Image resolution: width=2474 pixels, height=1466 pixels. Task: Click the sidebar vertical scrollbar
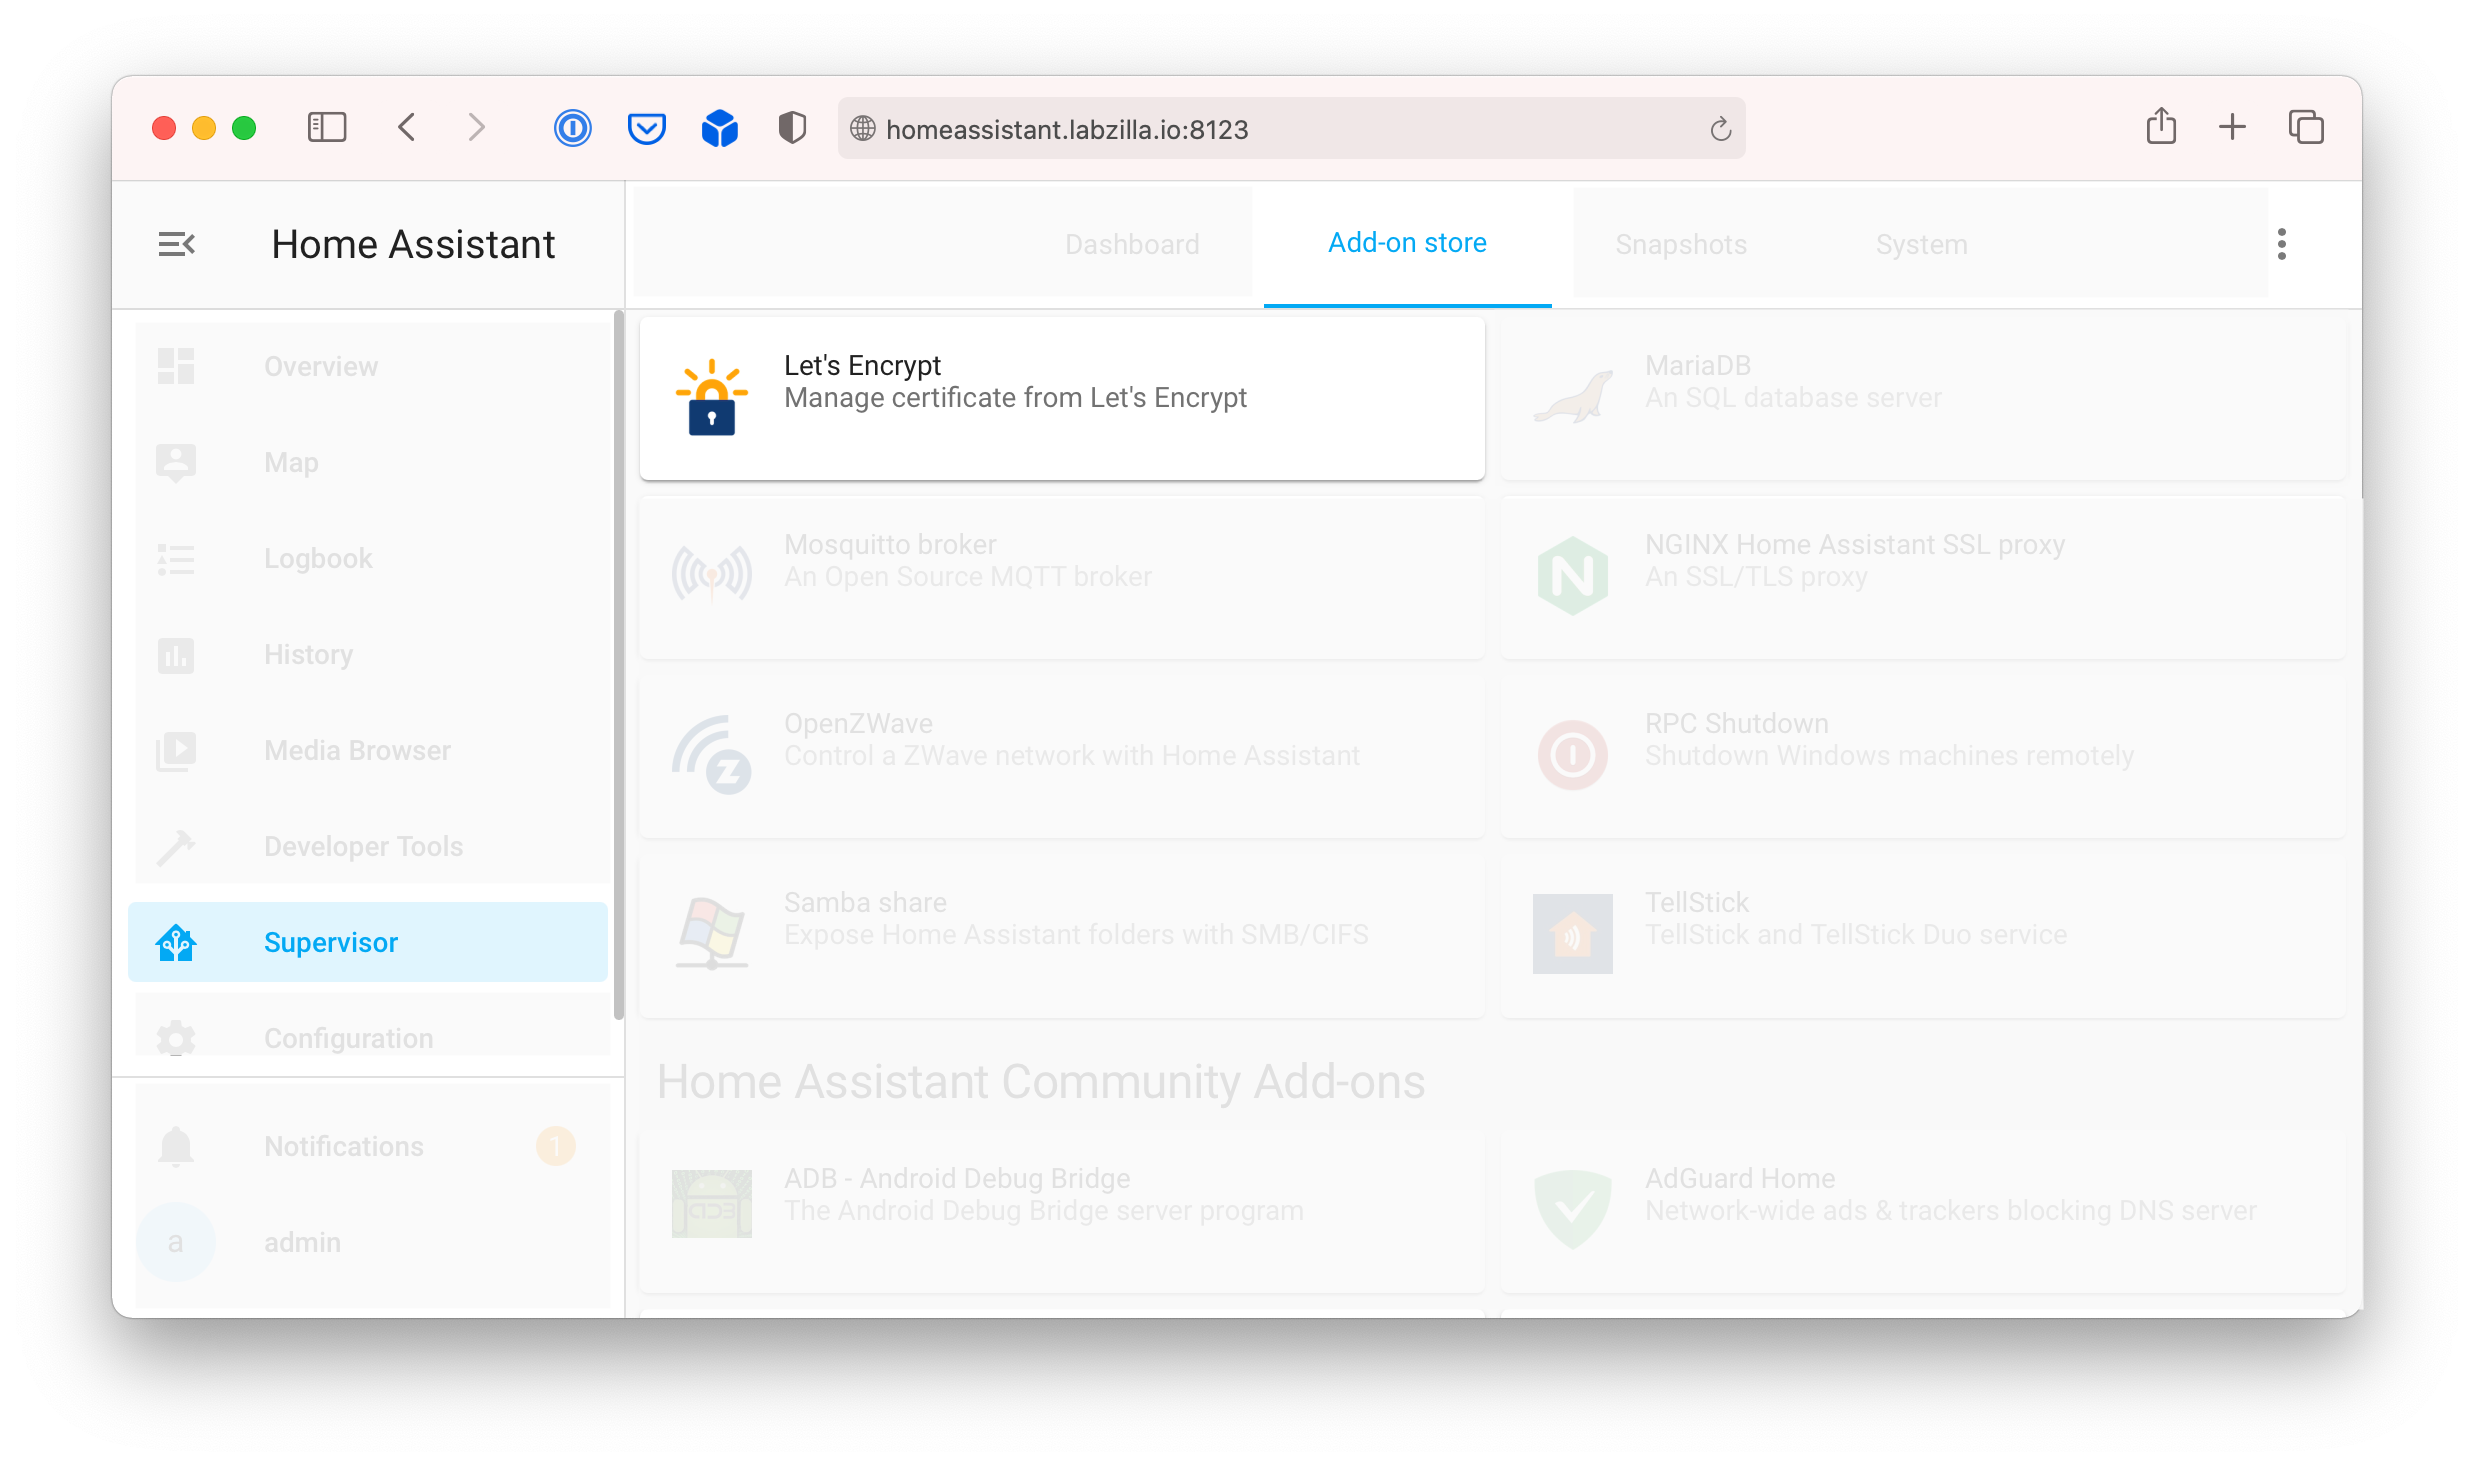coord(618,665)
